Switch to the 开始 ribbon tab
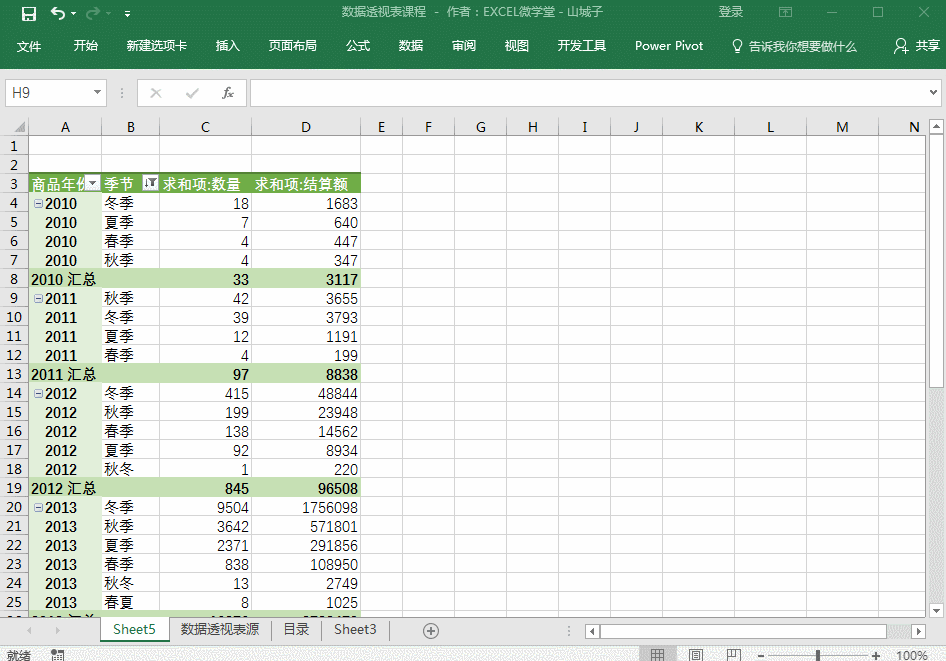Image resolution: width=946 pixels, height=661 pixels. [86, 46]
